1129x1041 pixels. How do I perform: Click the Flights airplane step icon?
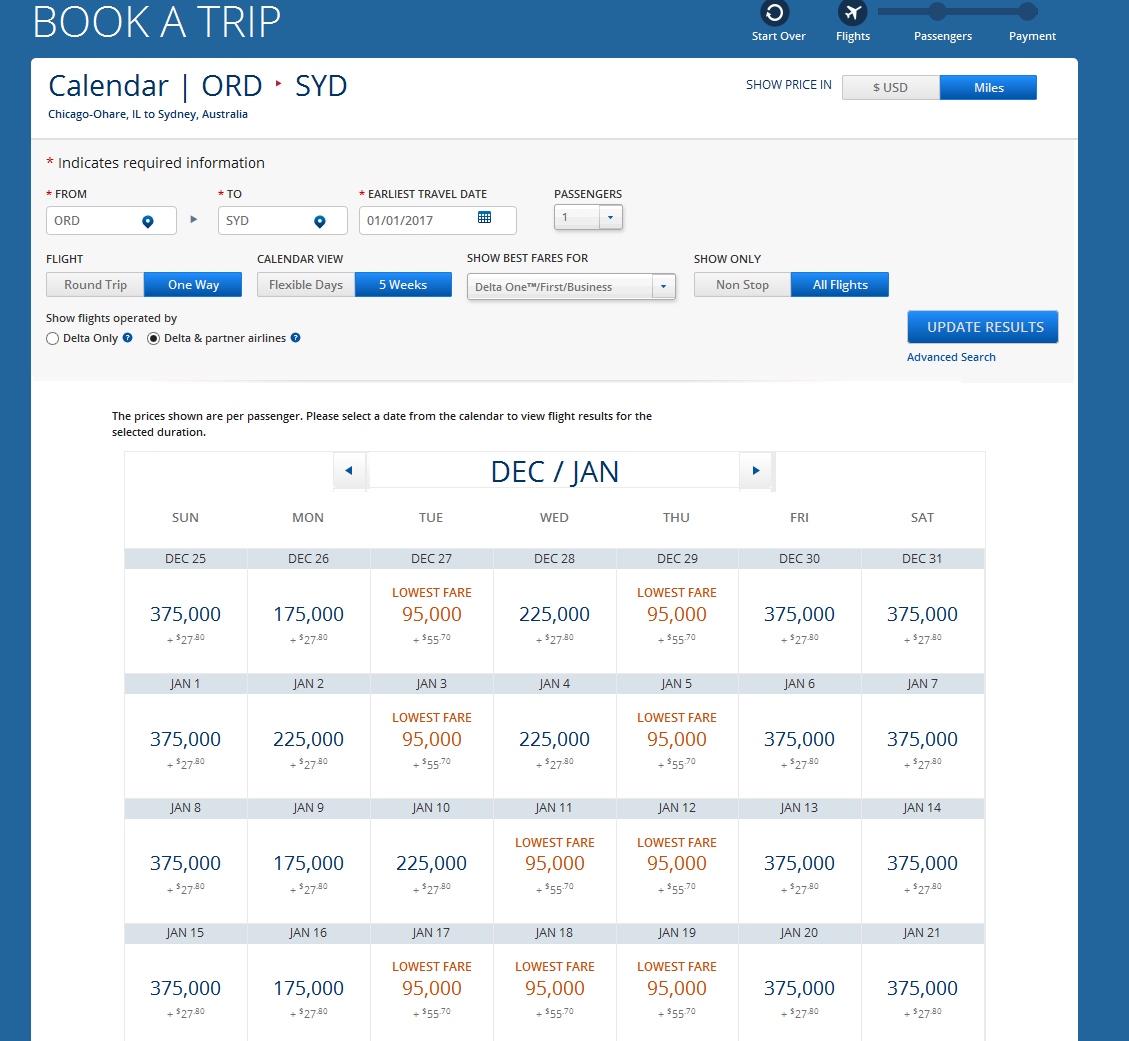(852, 12)
